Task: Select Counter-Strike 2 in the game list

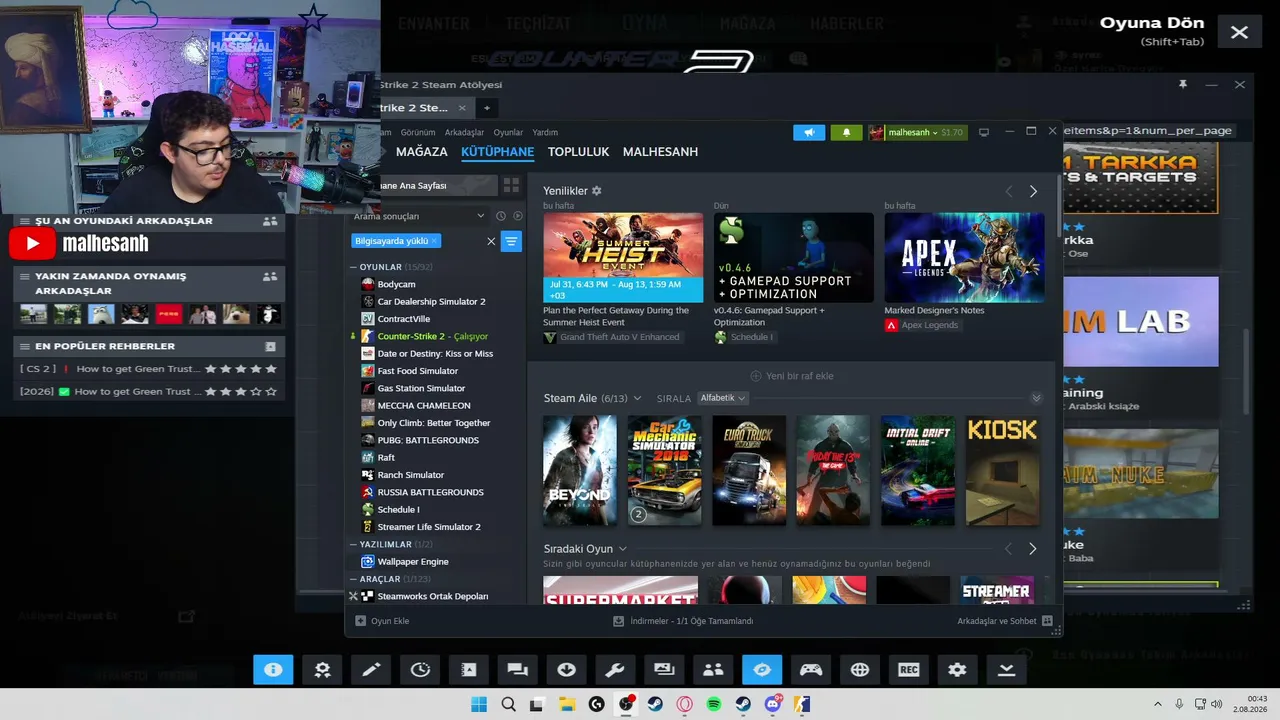Action: (433, 336)
